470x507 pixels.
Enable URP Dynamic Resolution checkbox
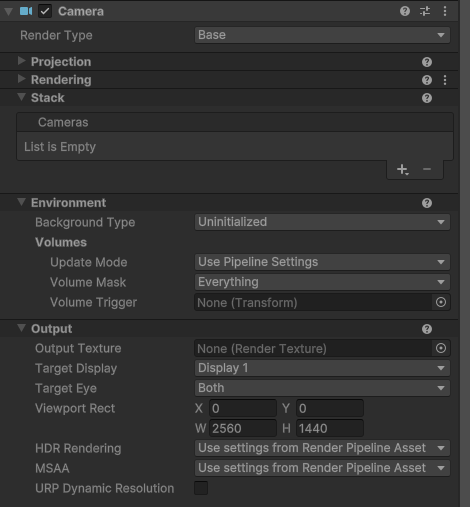coord(201,488)
